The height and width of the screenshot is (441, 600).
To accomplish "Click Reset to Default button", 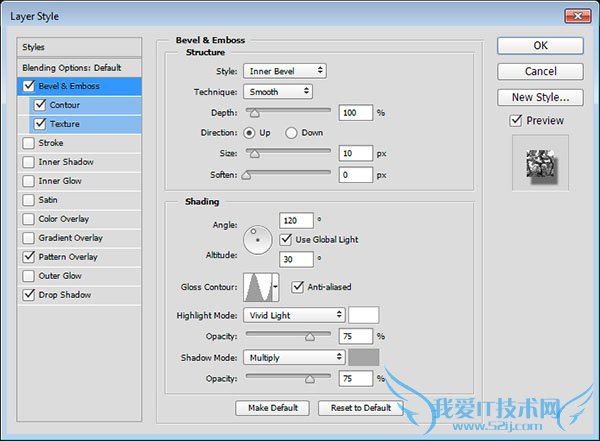I will [361, 408].
